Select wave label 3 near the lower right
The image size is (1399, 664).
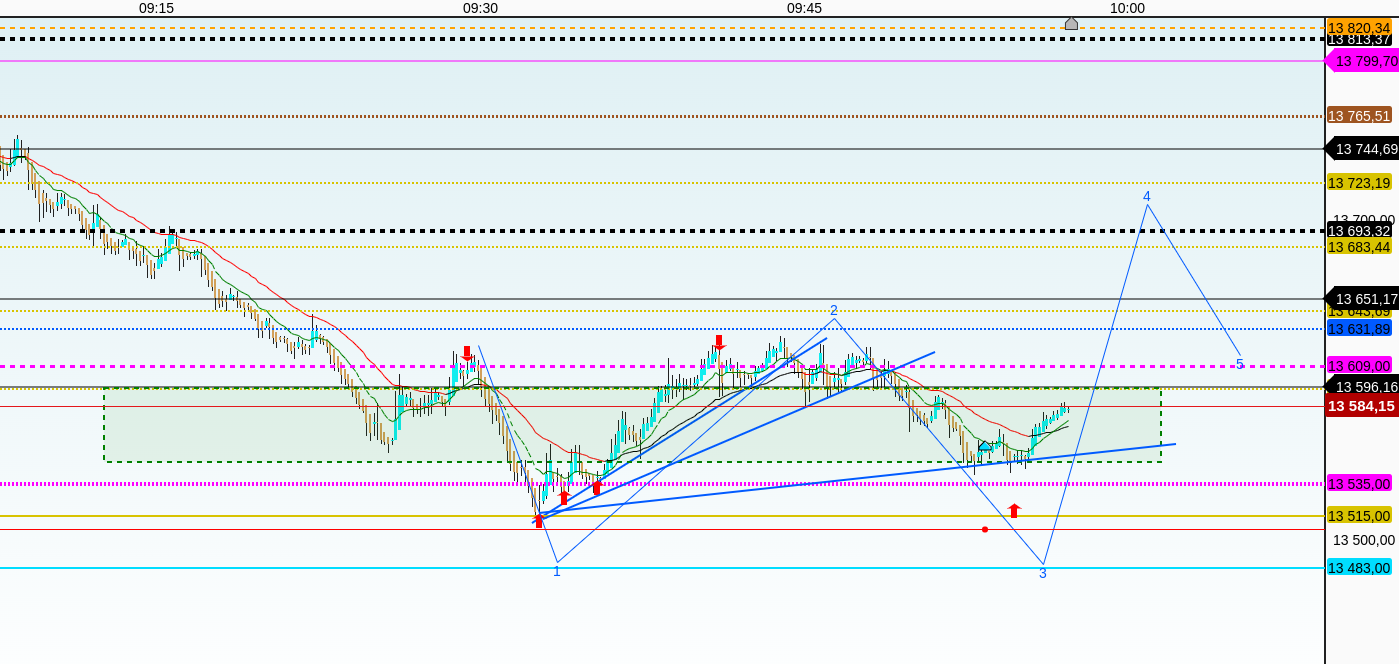point(1043,573)
